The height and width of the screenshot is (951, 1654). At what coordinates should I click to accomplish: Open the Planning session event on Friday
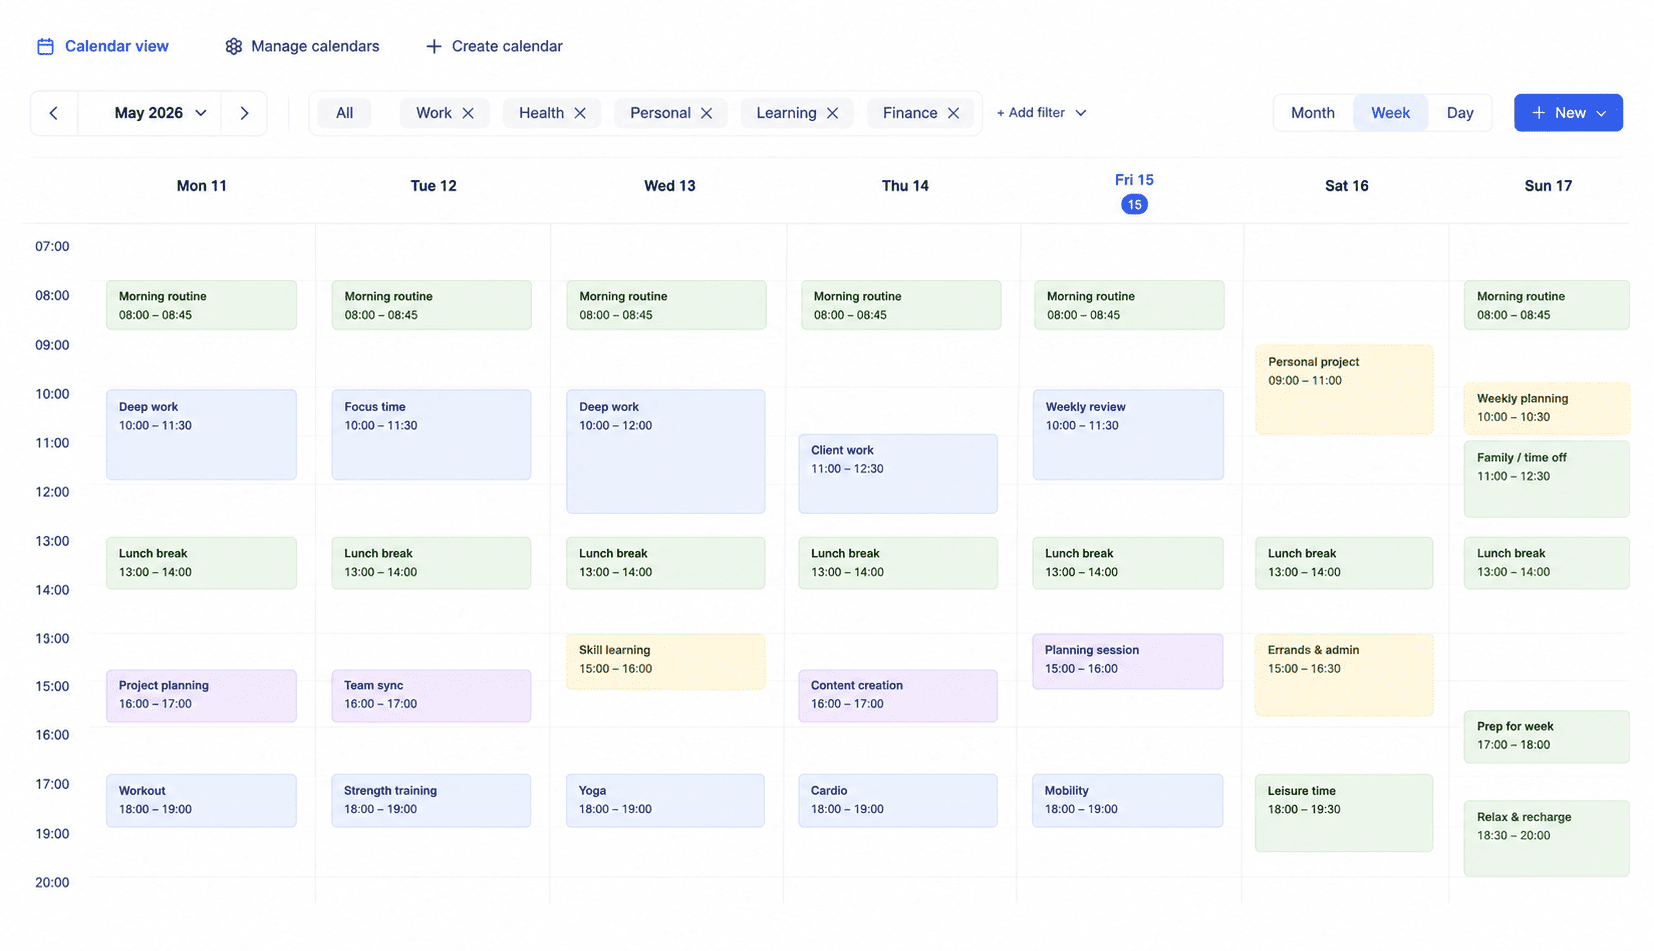[x=1128, y=661]
